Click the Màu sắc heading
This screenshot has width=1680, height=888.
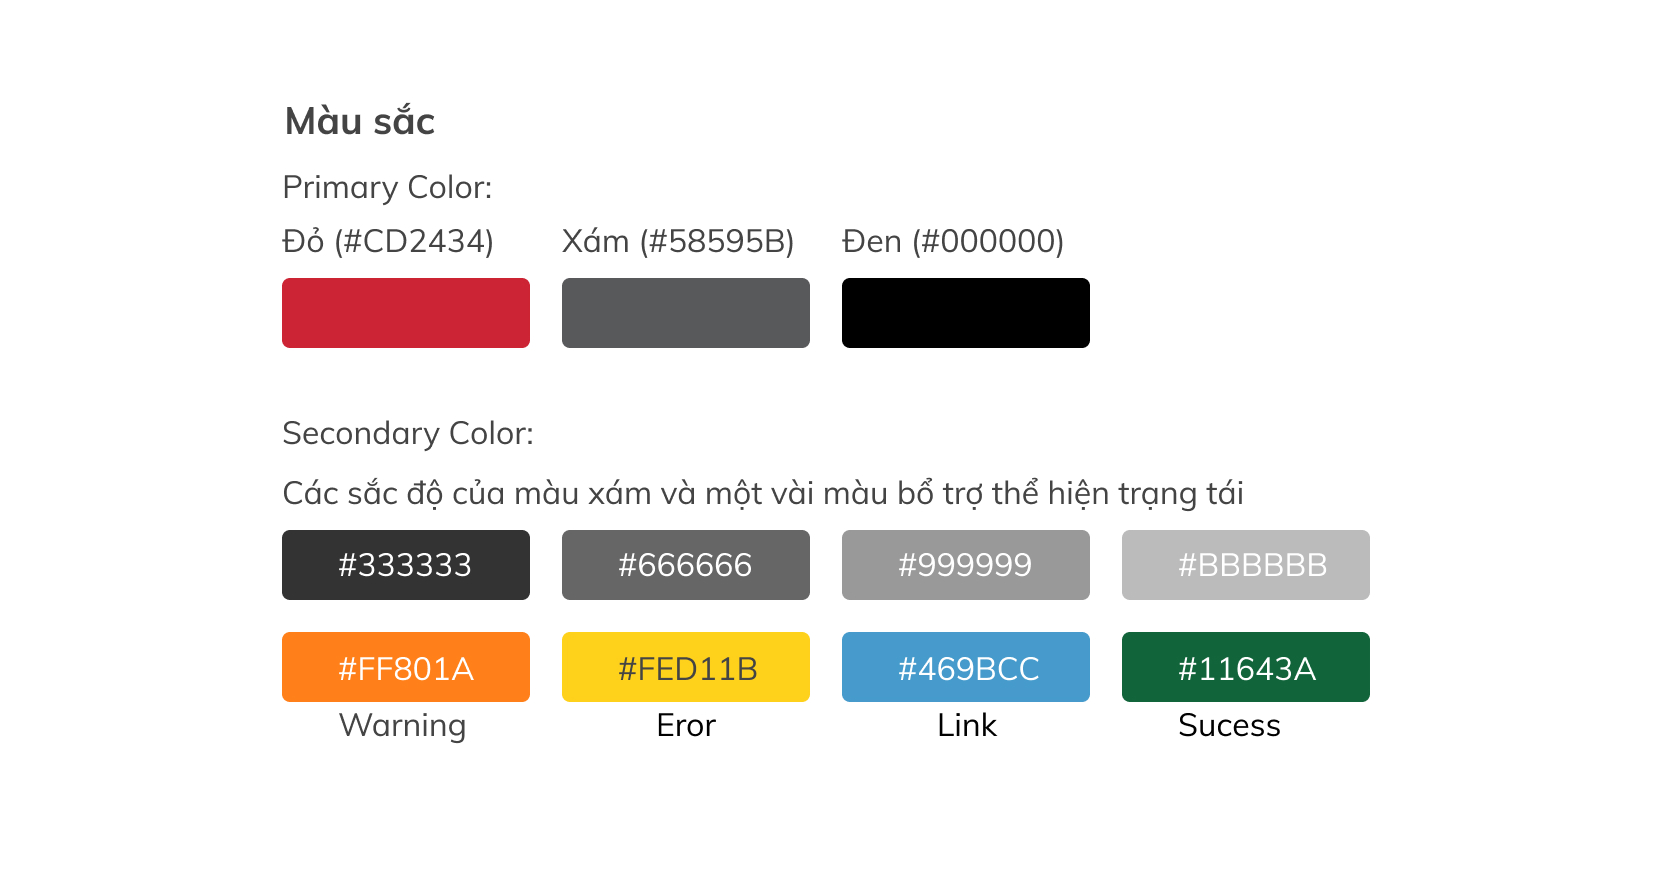tap(360, 121)
